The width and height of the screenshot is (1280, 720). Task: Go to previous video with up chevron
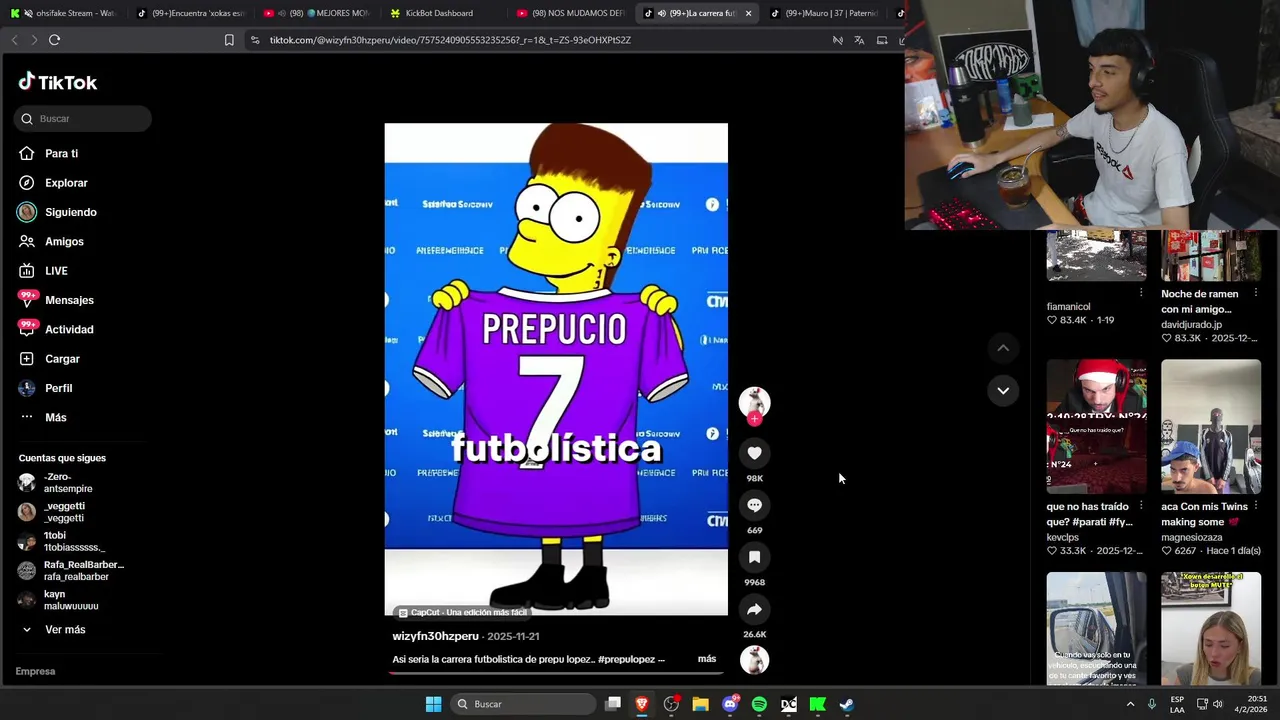(x=1003, y=348)
